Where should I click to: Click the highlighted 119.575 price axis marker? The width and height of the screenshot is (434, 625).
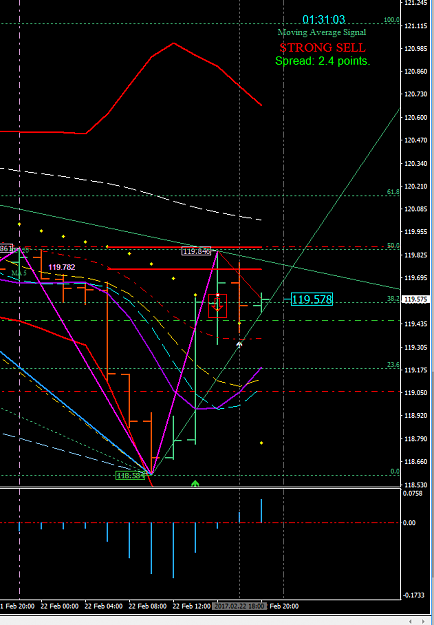click(416, 300)
